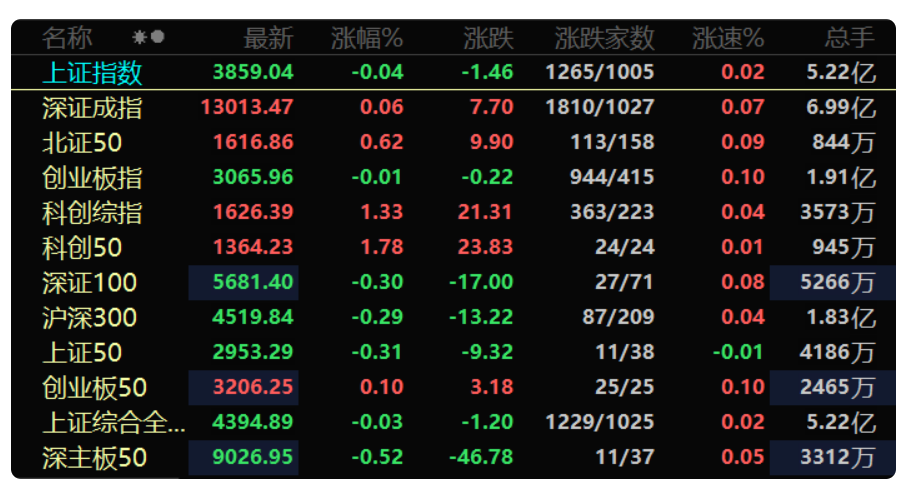902x491 pixels.
Task: Click the 24/24 advance-decline cell
Action: (x=625, y=247)
